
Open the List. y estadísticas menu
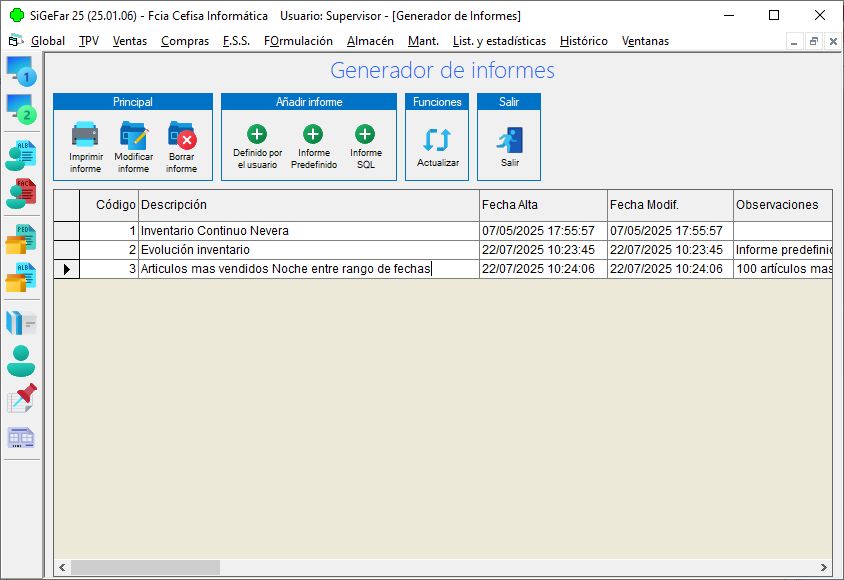[499, 41]
